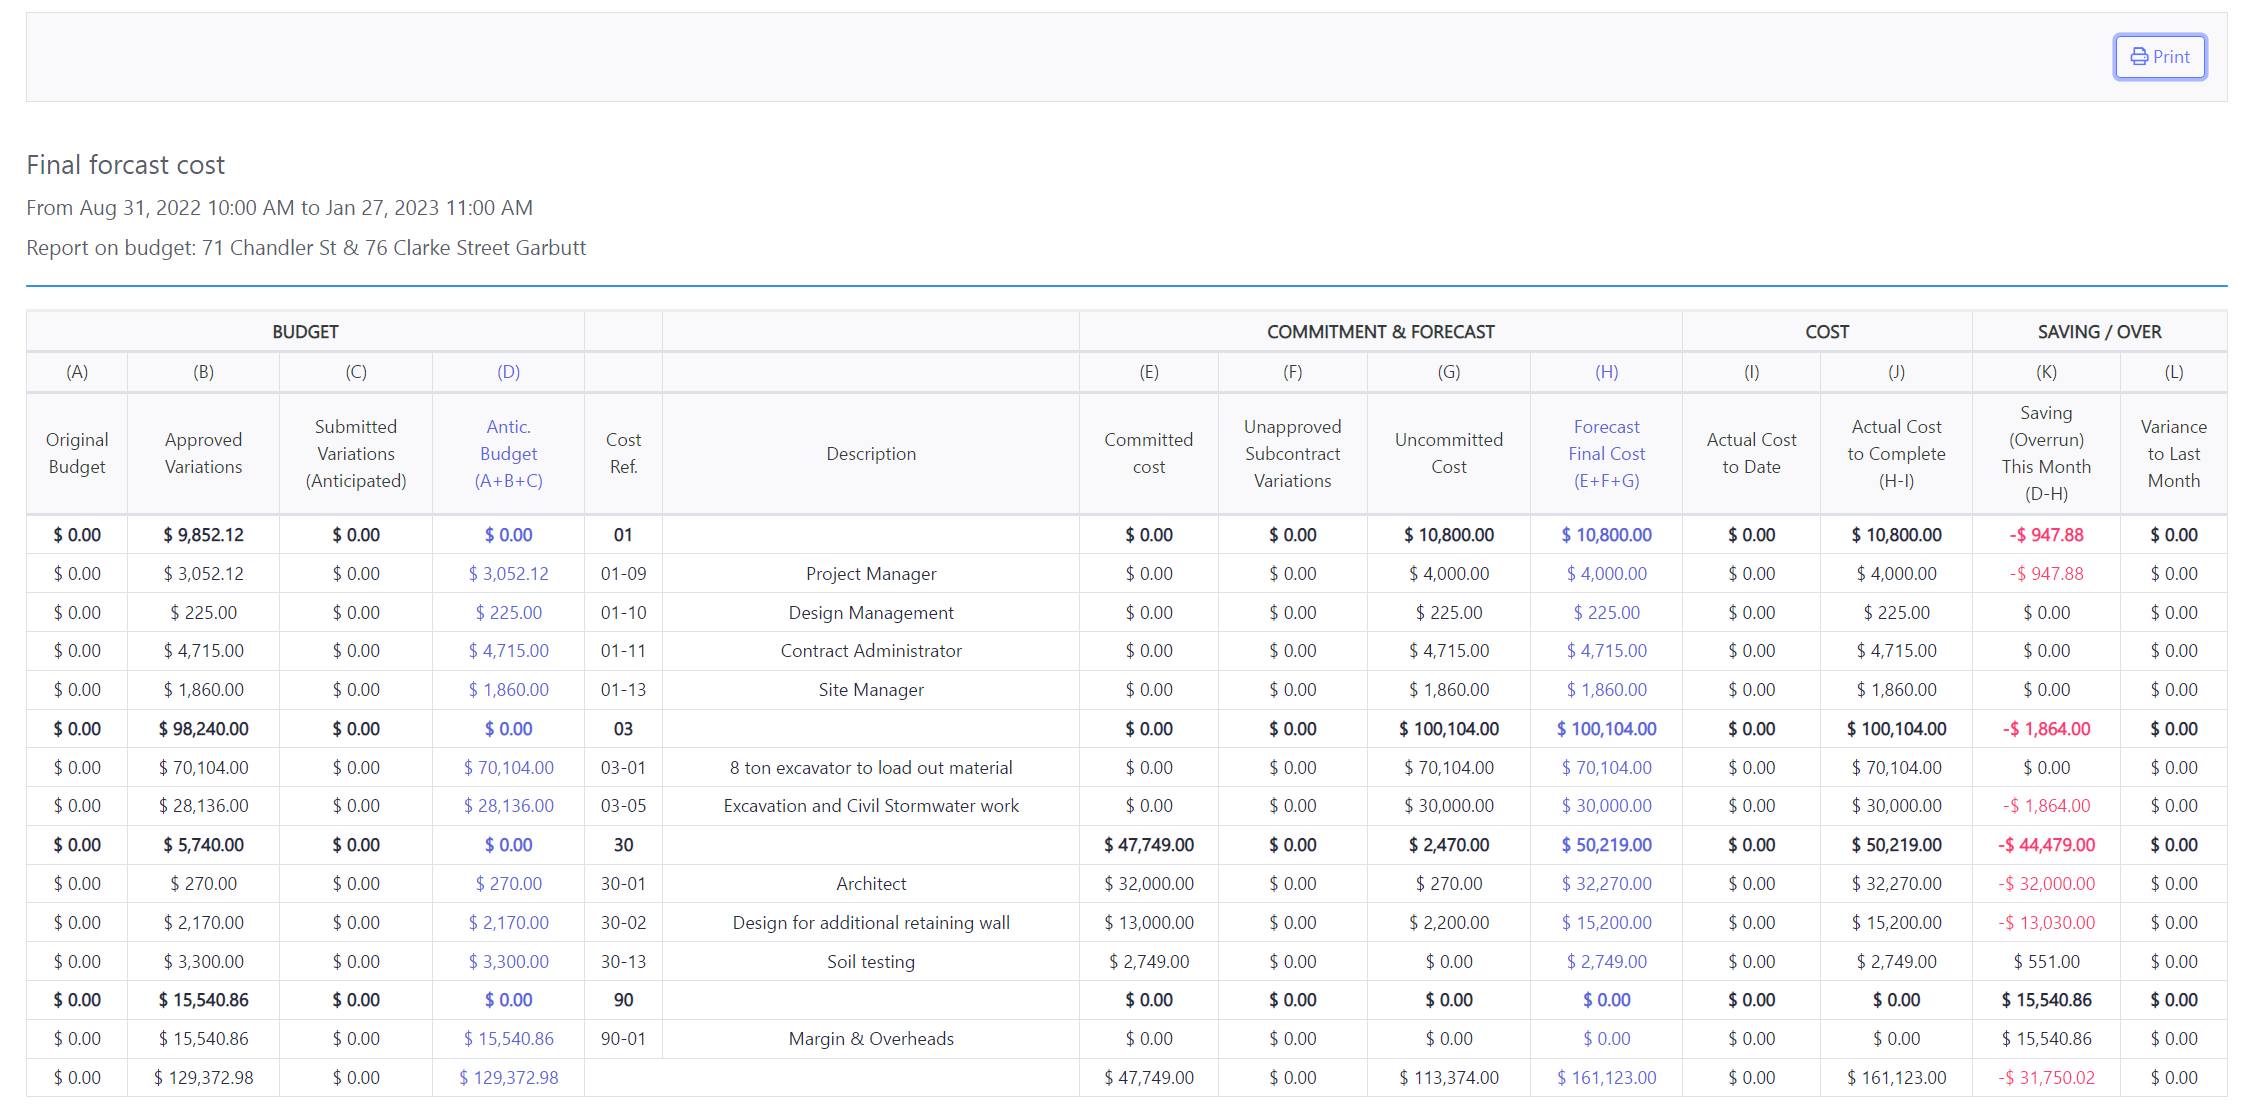This screenshot has height=1108, width=2243.
Task: Click the printer icon in Print button
Action: pos(2138,57)
